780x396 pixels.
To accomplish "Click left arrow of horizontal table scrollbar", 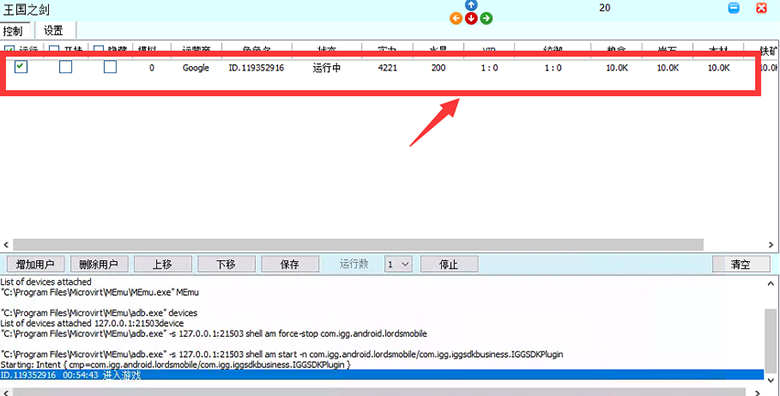I will click(x=6, y=245).
